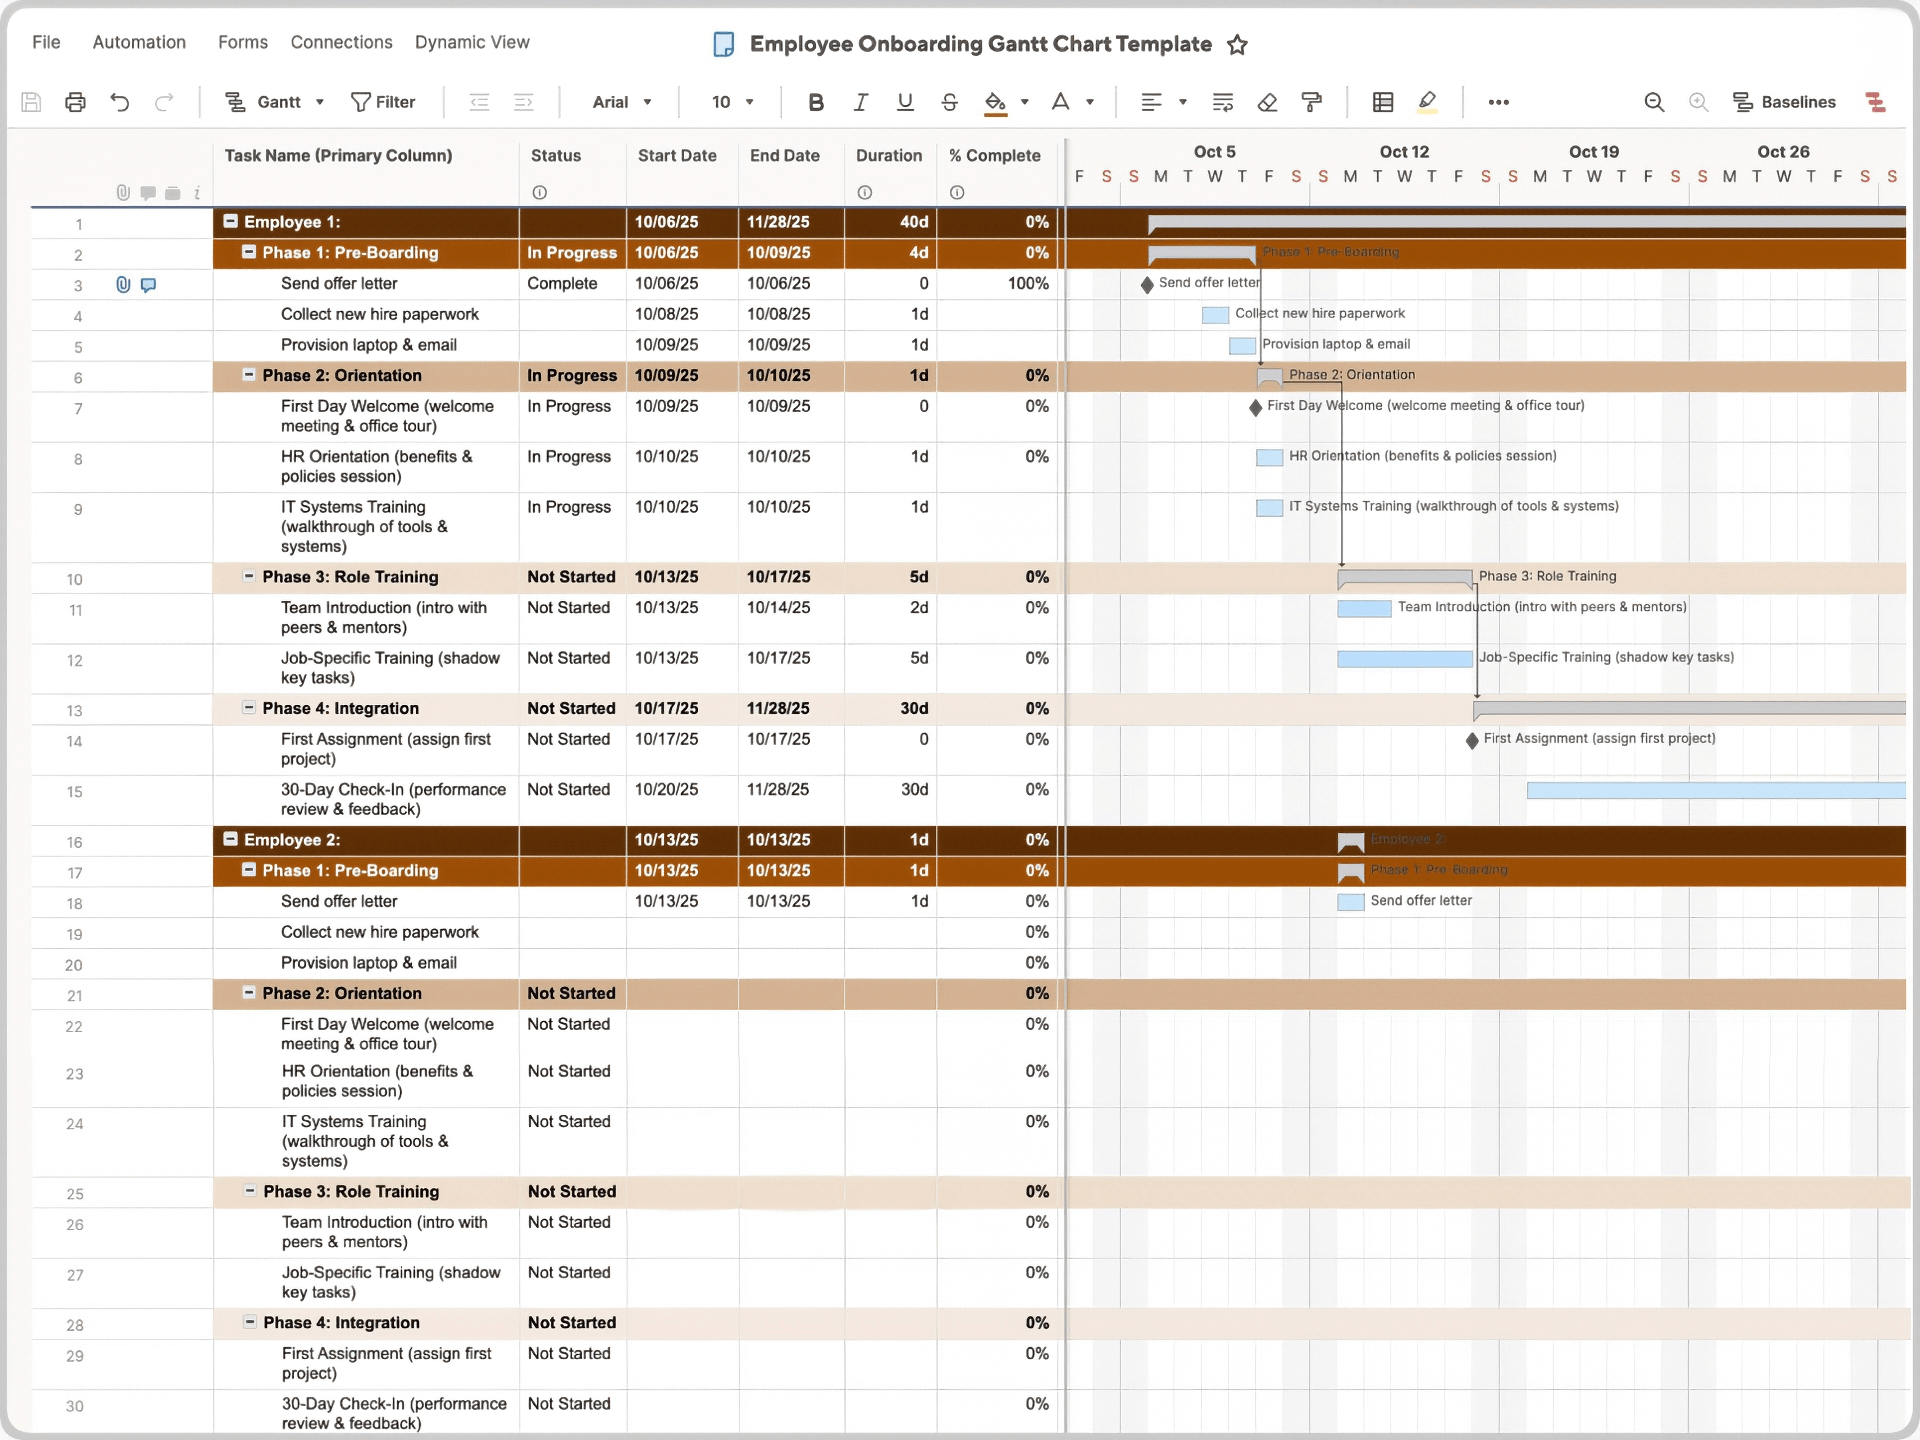The height and width of the screenshot is (1440, 1920).
Task: Open the Gantt view options
Action: pos(275,101)
